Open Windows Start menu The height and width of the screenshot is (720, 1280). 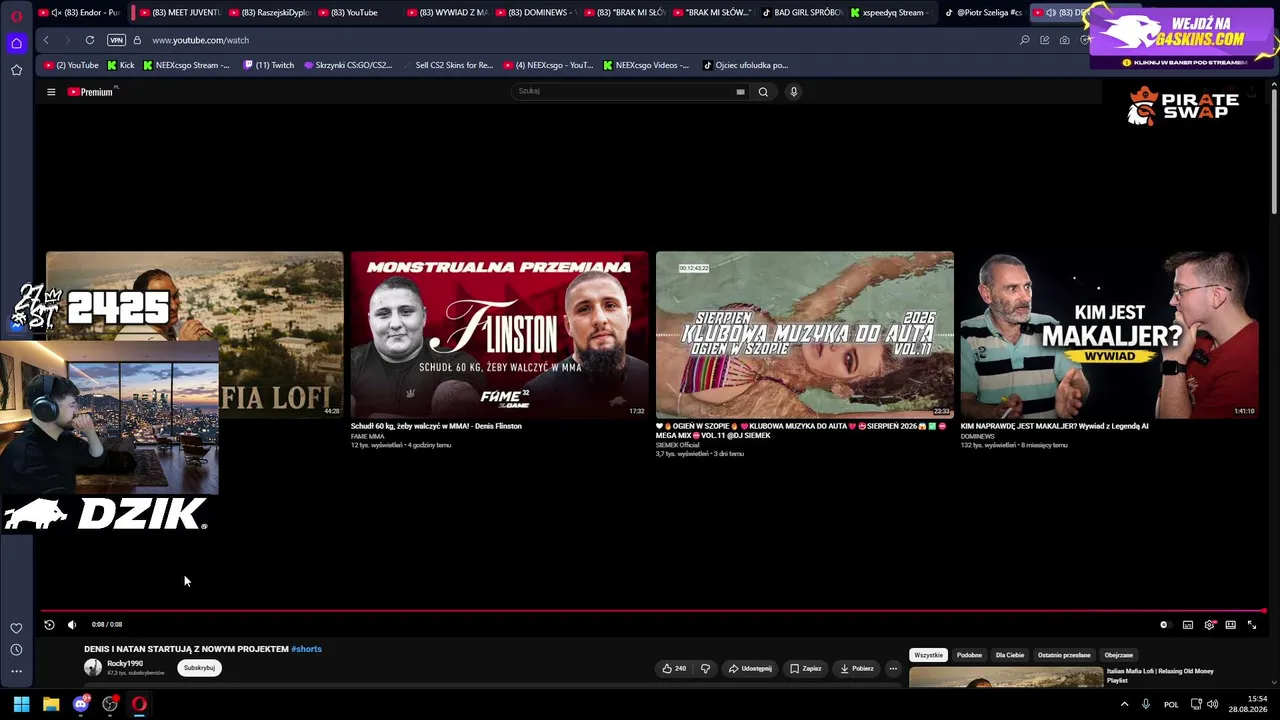pos(21,704)
